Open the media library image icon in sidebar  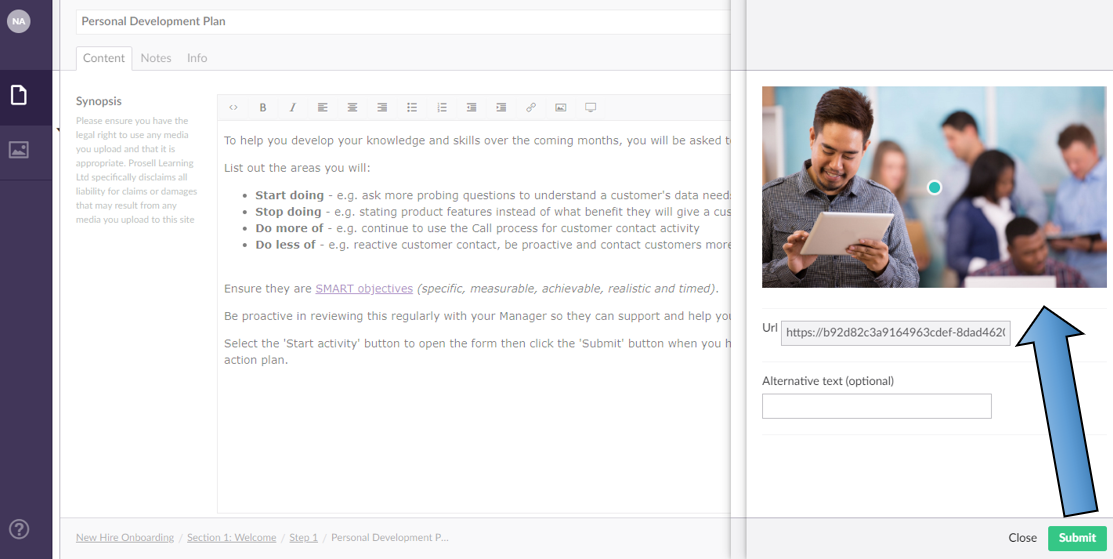point(18,150)
